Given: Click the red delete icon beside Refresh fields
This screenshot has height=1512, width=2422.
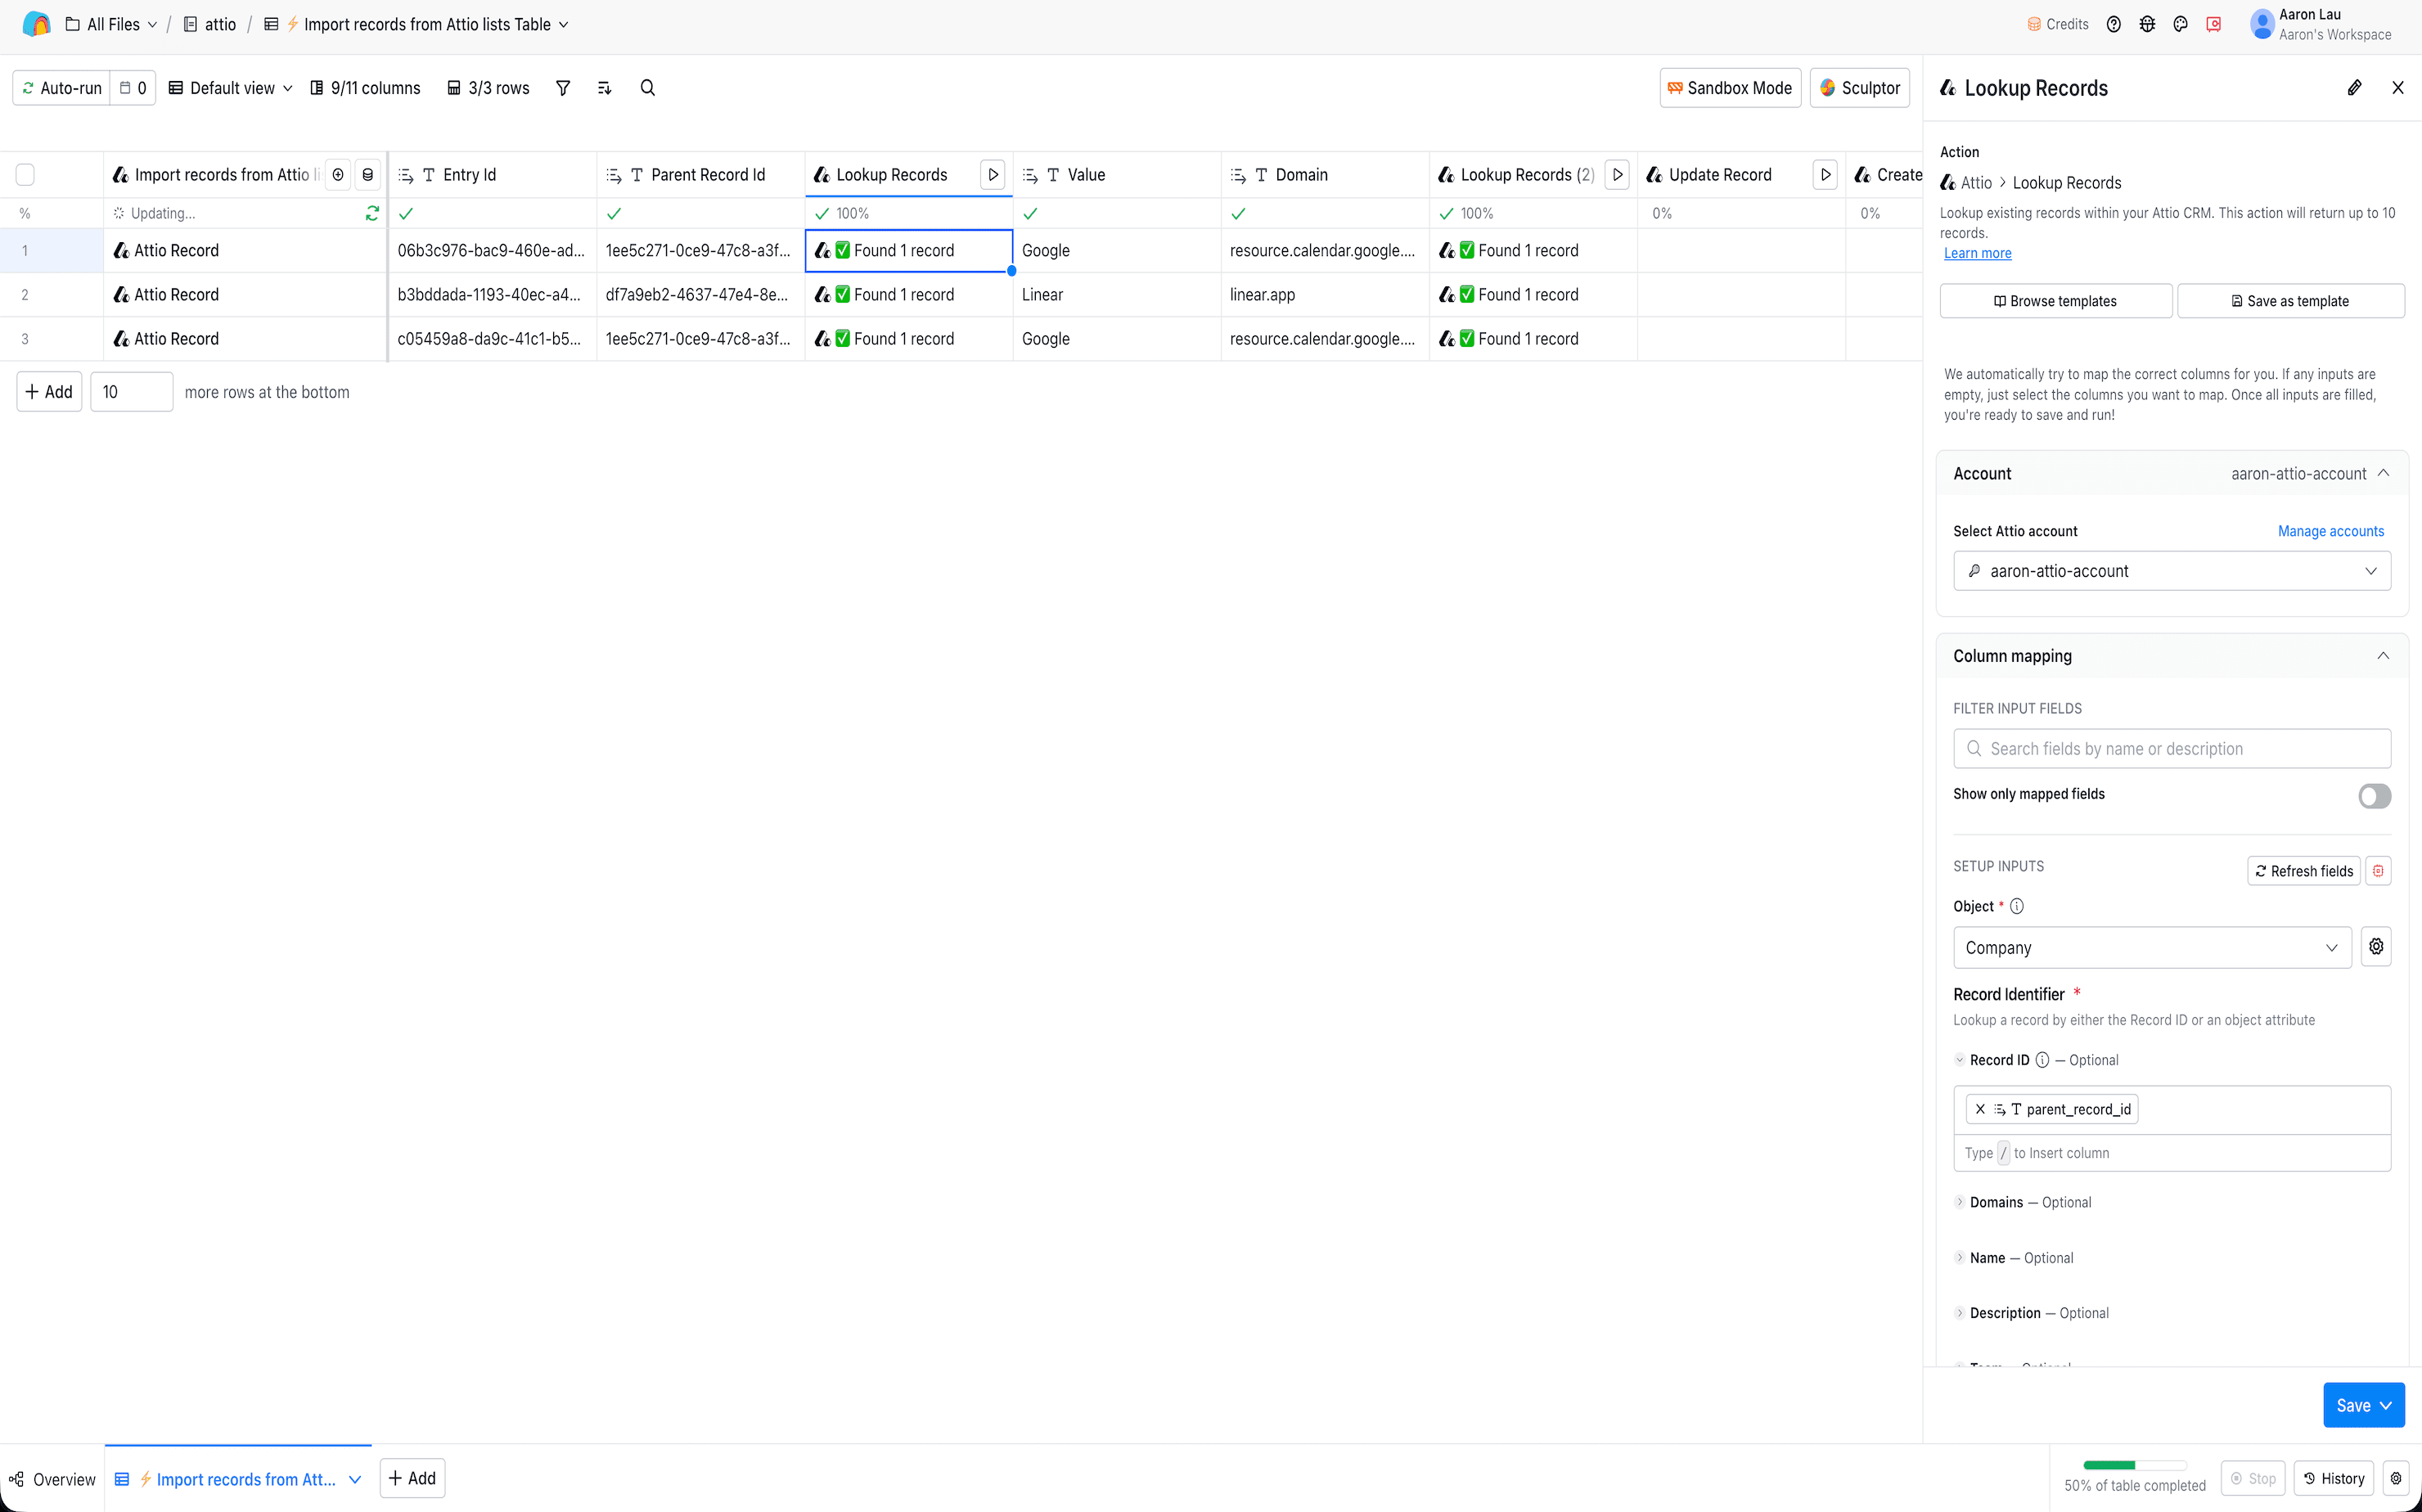Looking at the screenshot, I should [2378, 871].
